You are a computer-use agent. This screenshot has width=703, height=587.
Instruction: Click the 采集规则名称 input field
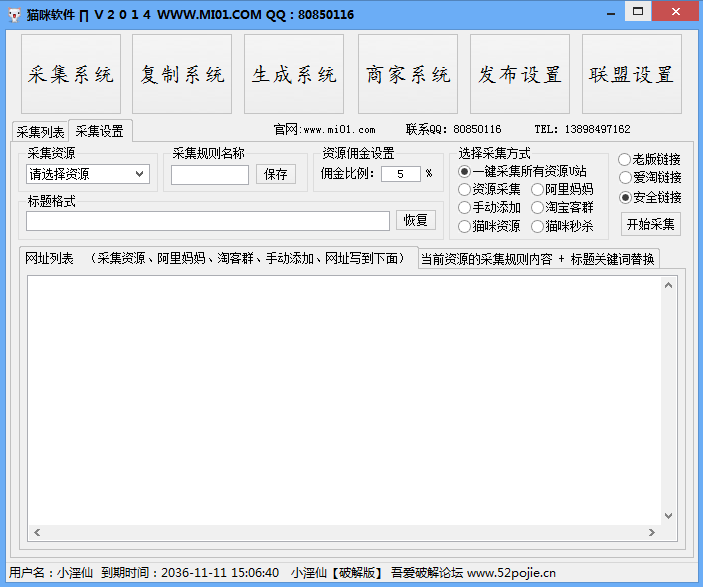tap(210, 175)
